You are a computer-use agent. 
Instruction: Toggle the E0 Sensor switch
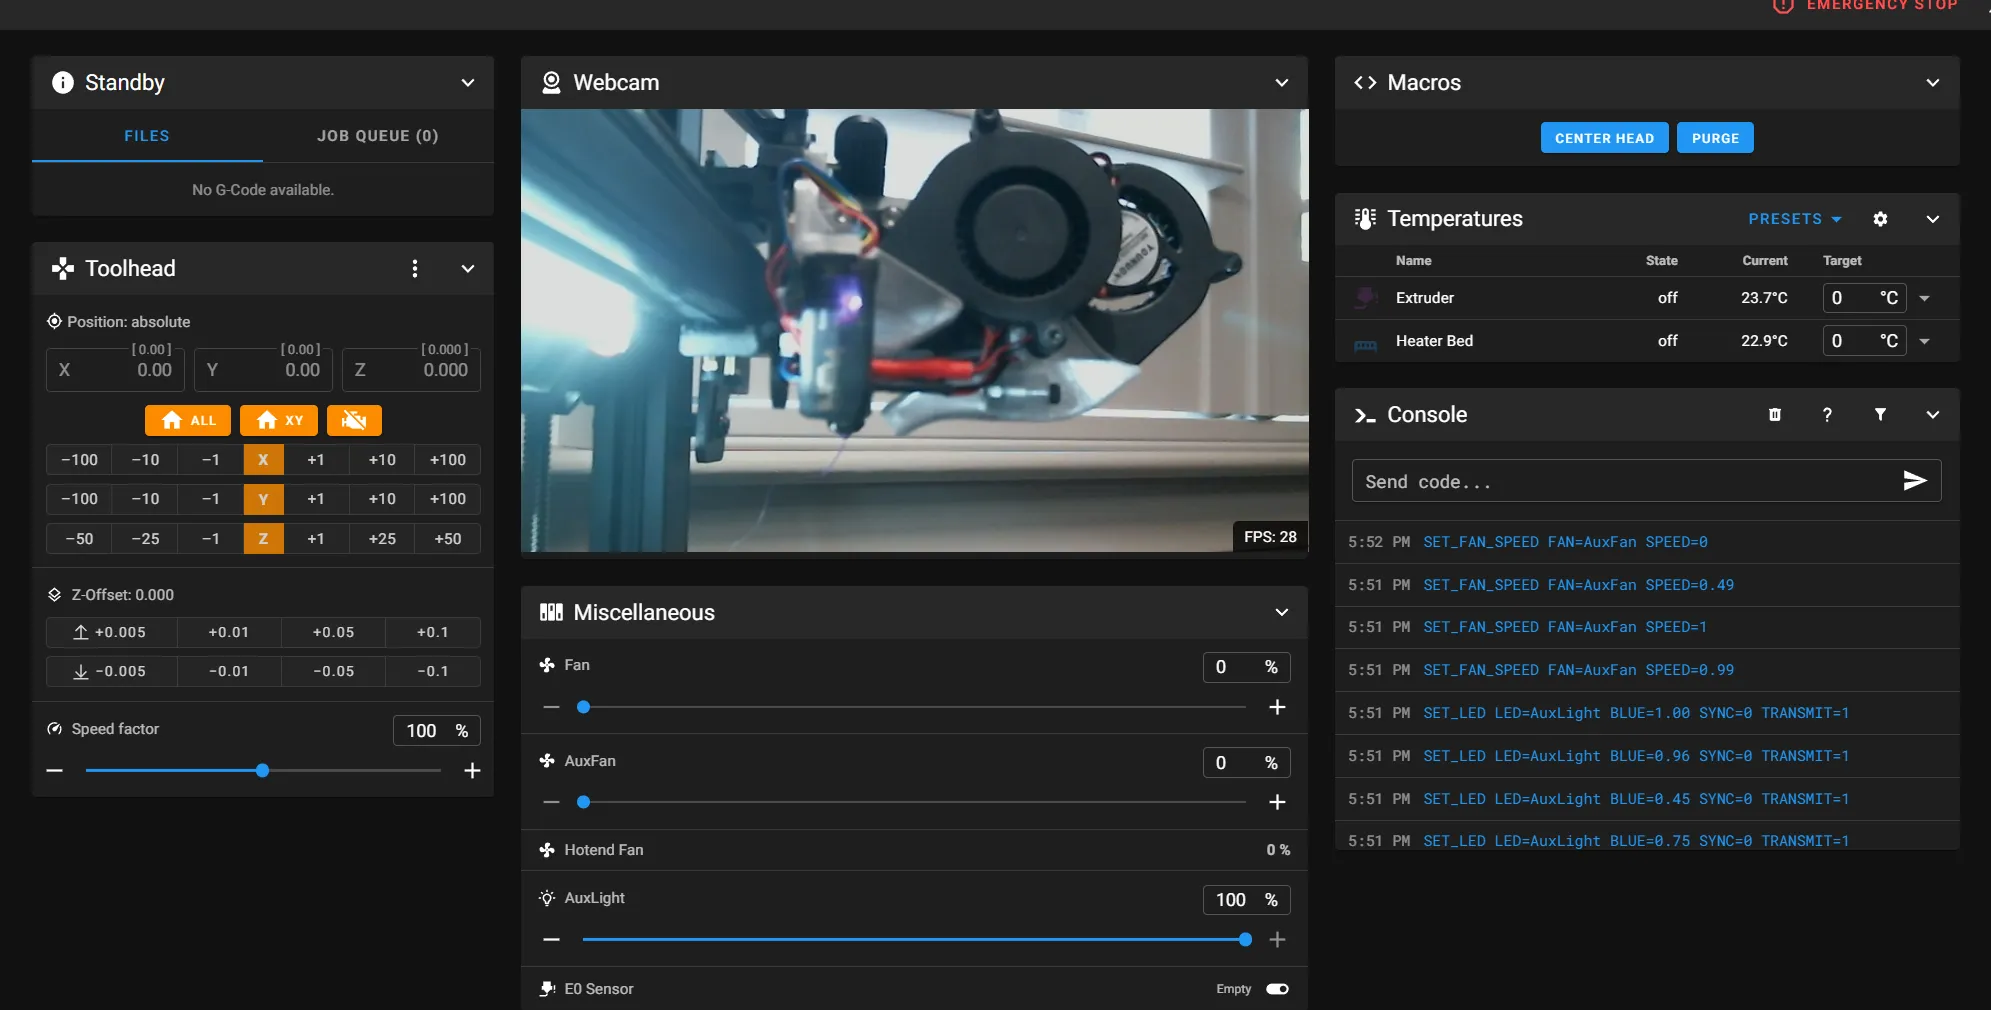pos(1277,989)
